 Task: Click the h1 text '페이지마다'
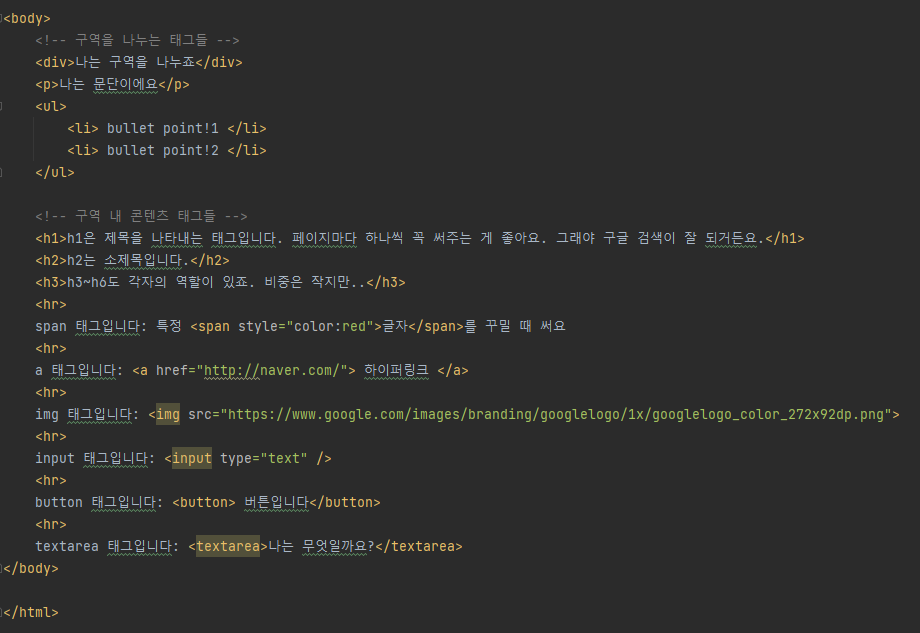324,239
